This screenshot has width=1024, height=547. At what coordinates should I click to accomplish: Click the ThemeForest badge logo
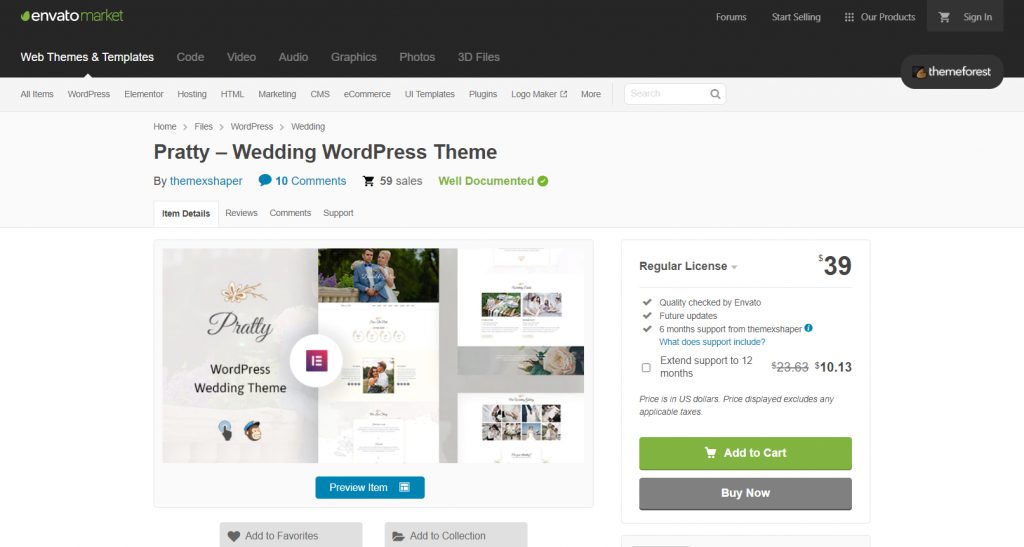[x=952, y=72]
